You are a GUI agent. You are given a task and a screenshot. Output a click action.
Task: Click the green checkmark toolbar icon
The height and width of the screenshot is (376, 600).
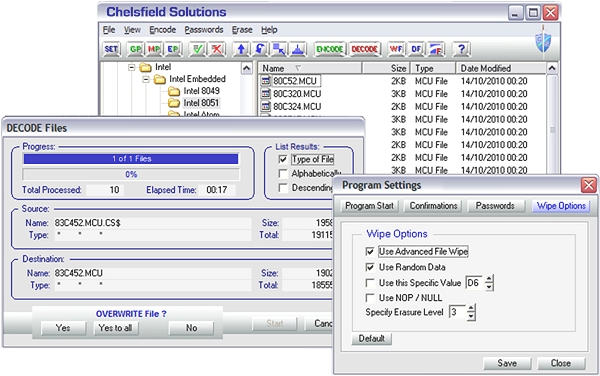click(x=198, y=49)
